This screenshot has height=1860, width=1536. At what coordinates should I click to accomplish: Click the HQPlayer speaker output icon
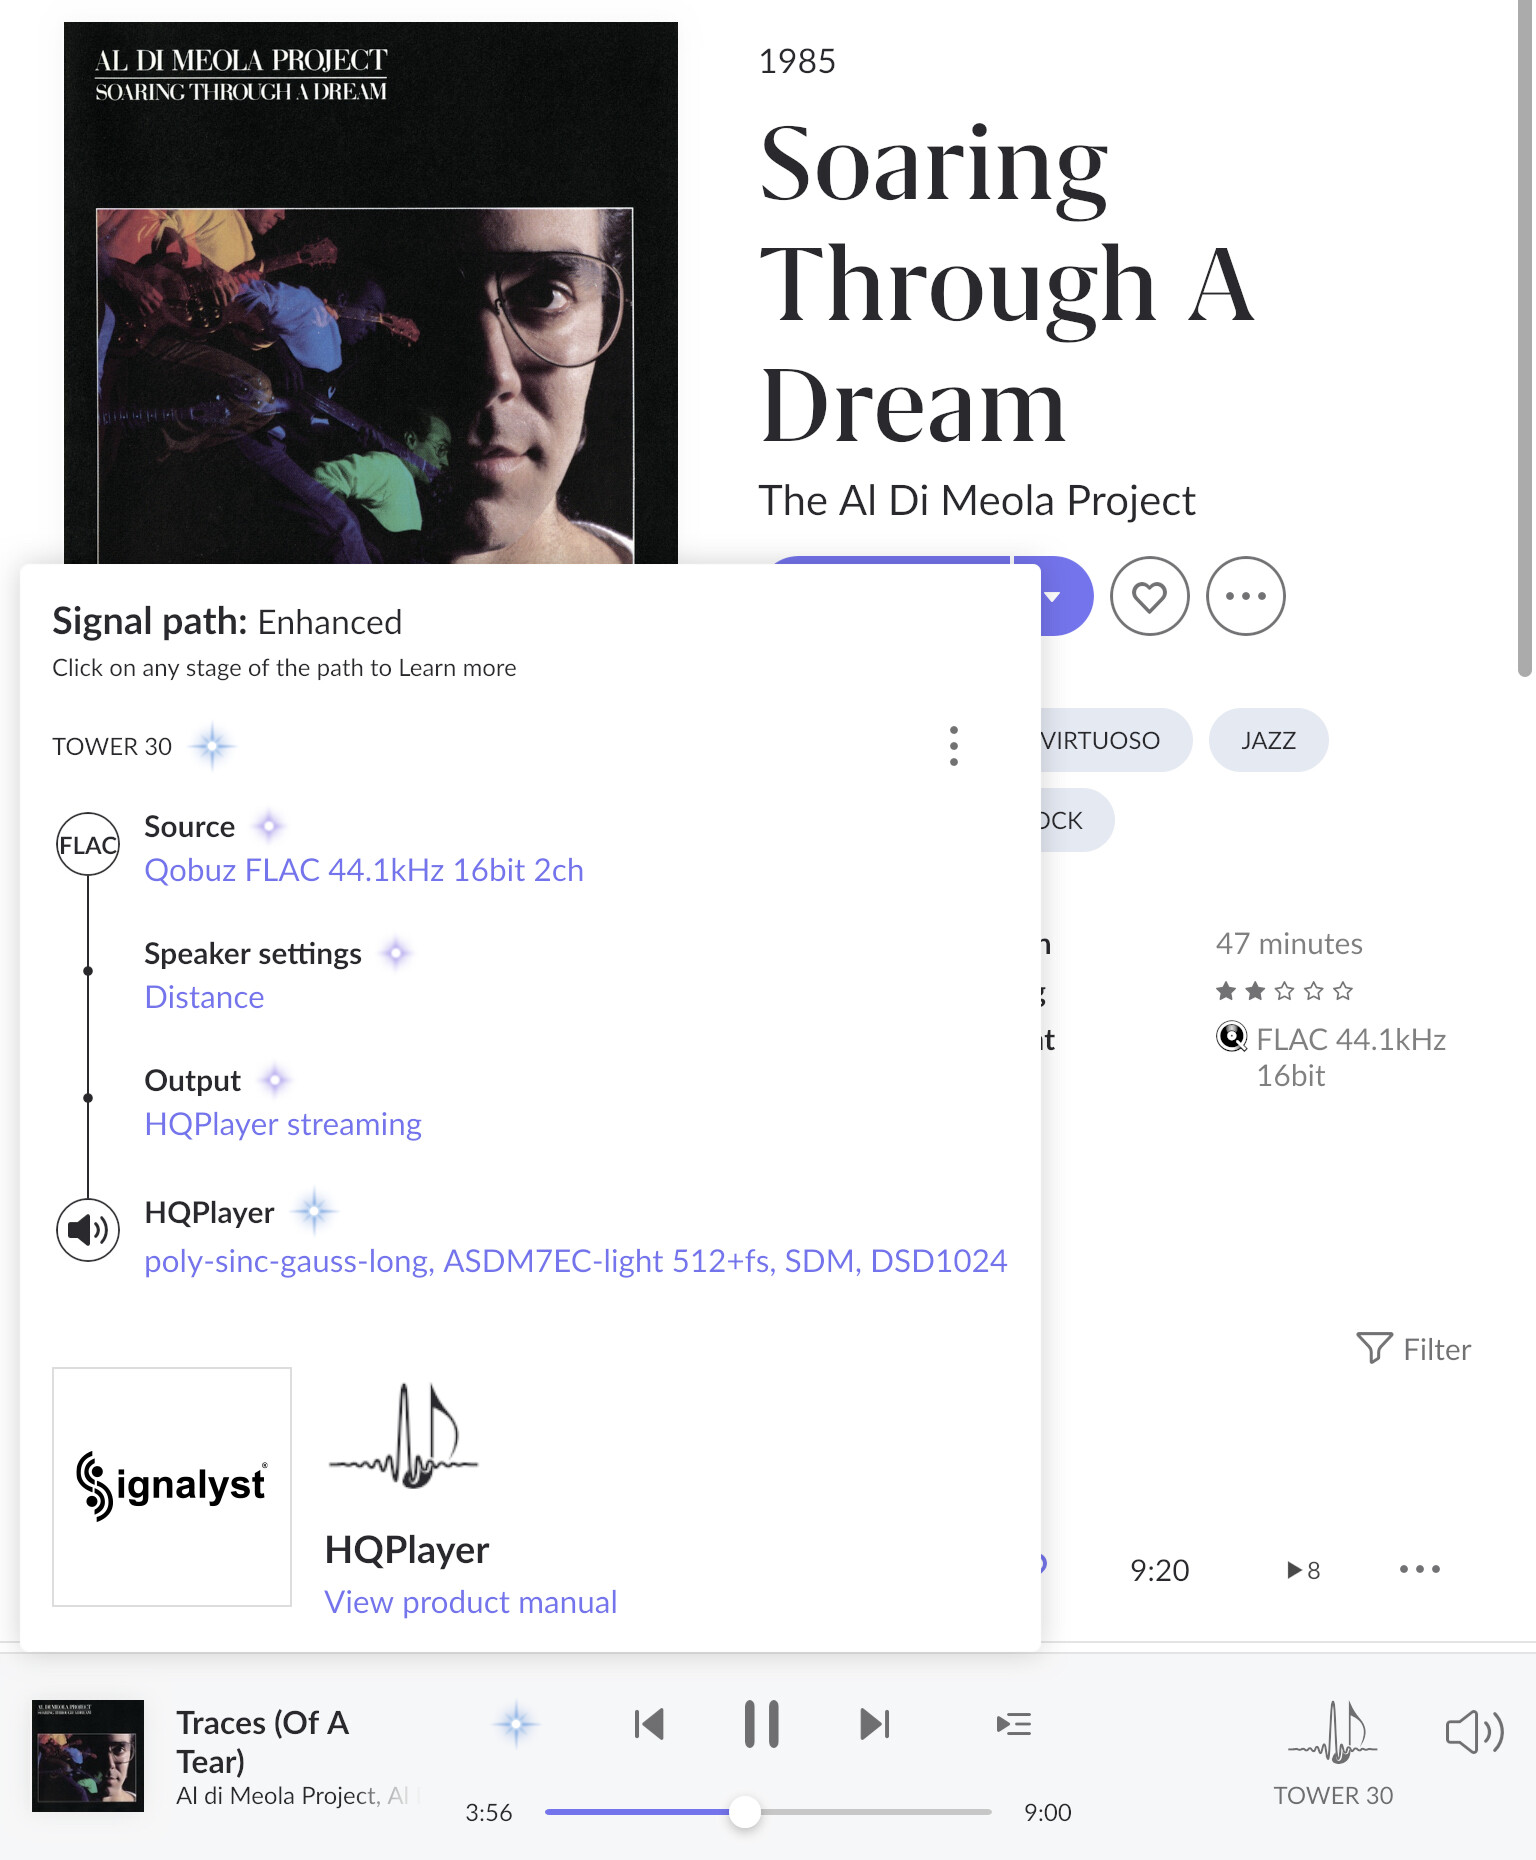(x=88, y=1230)
